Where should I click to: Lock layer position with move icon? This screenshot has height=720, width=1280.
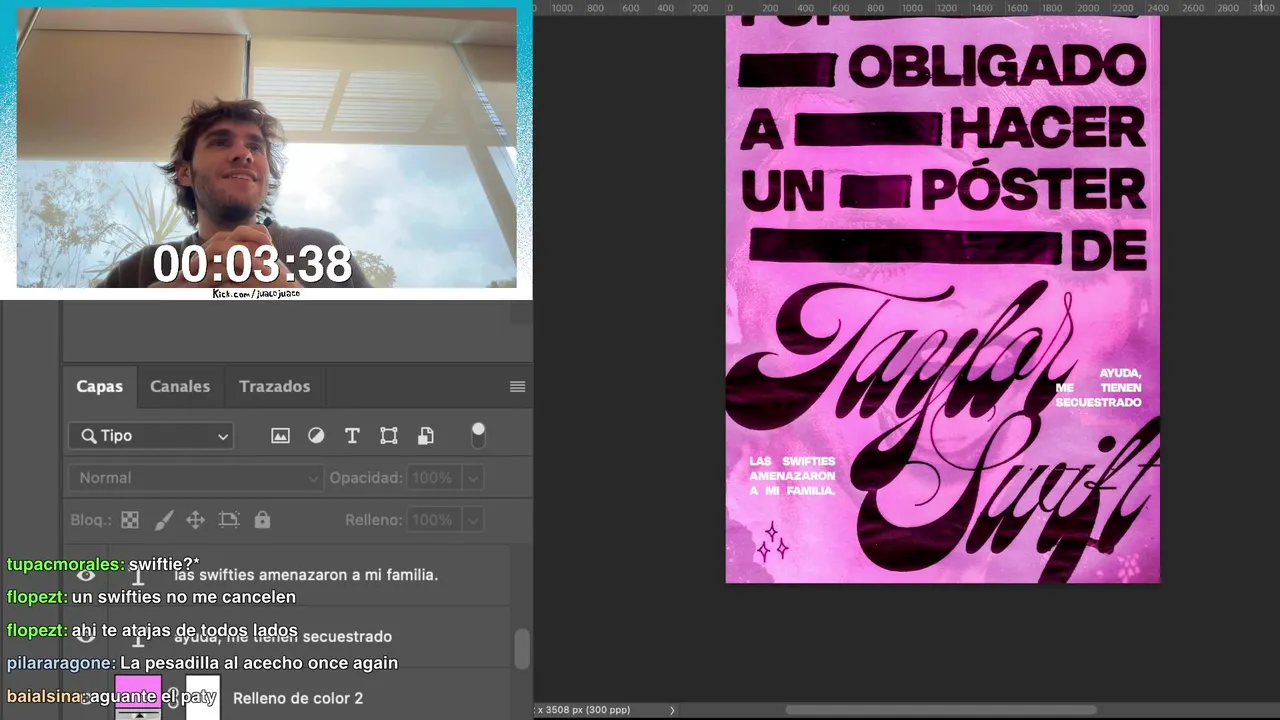(196, 520)
